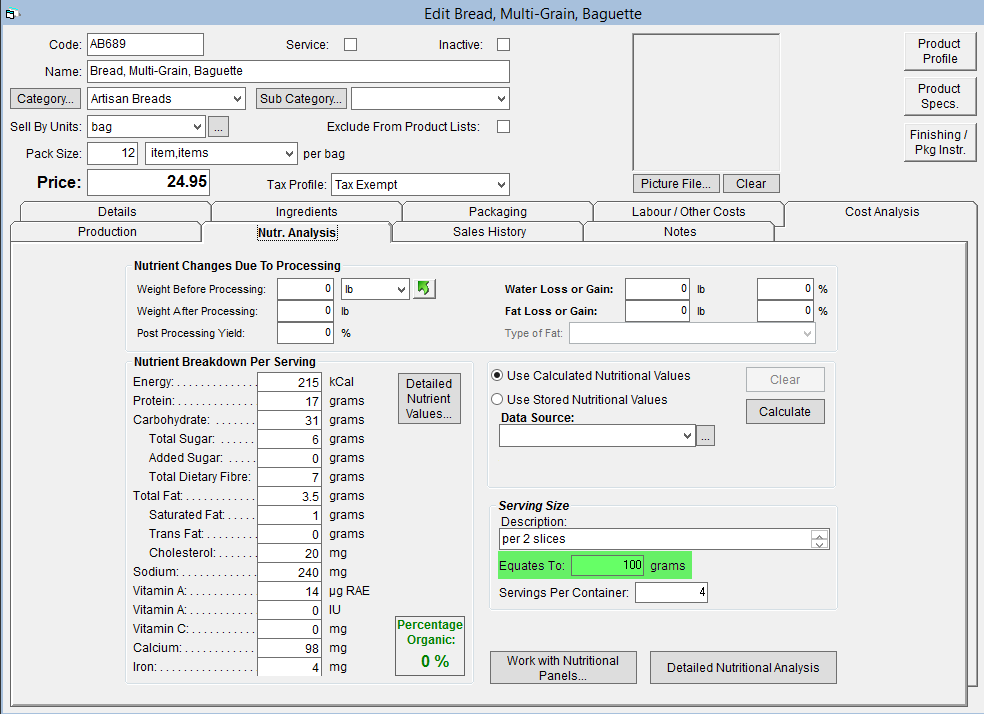Image resolution: width=984 pixels, height=714 pixels.
Task: Click the Servings Per Container field
Action: pyautogui.click(x=671, y=592)
